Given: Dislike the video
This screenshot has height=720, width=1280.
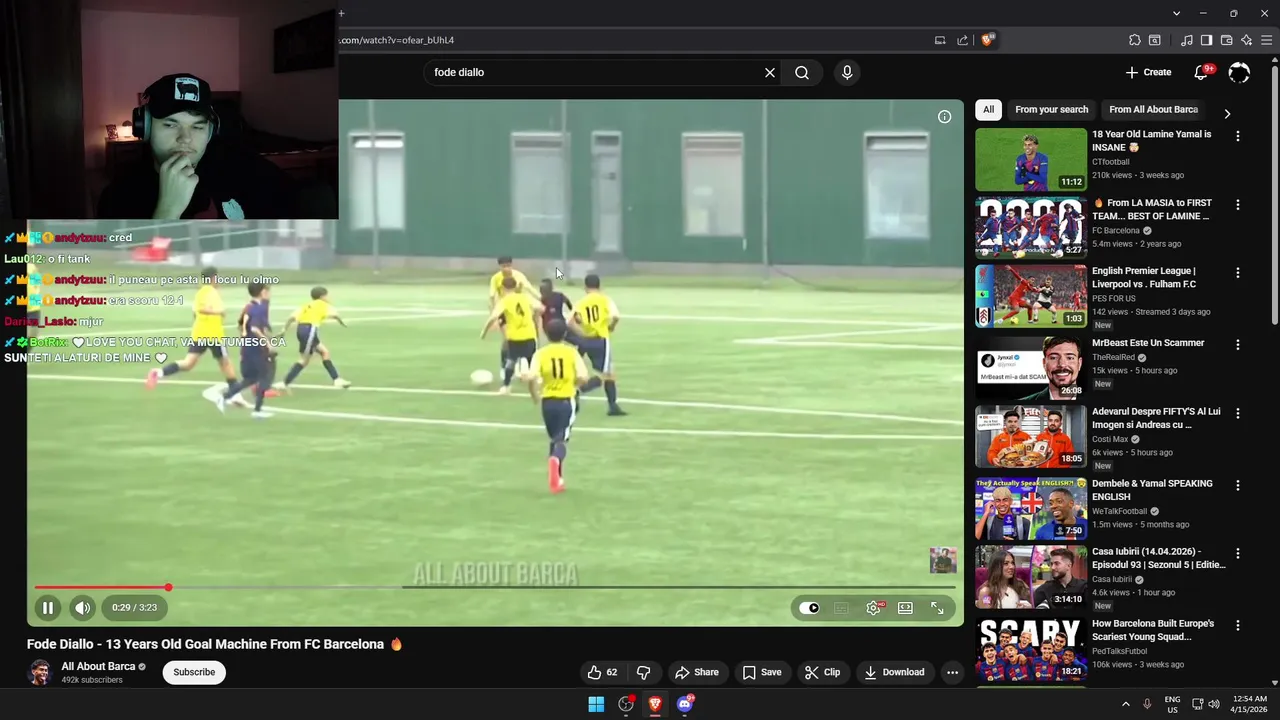Looking at the screenshot, I should point(644,672).
